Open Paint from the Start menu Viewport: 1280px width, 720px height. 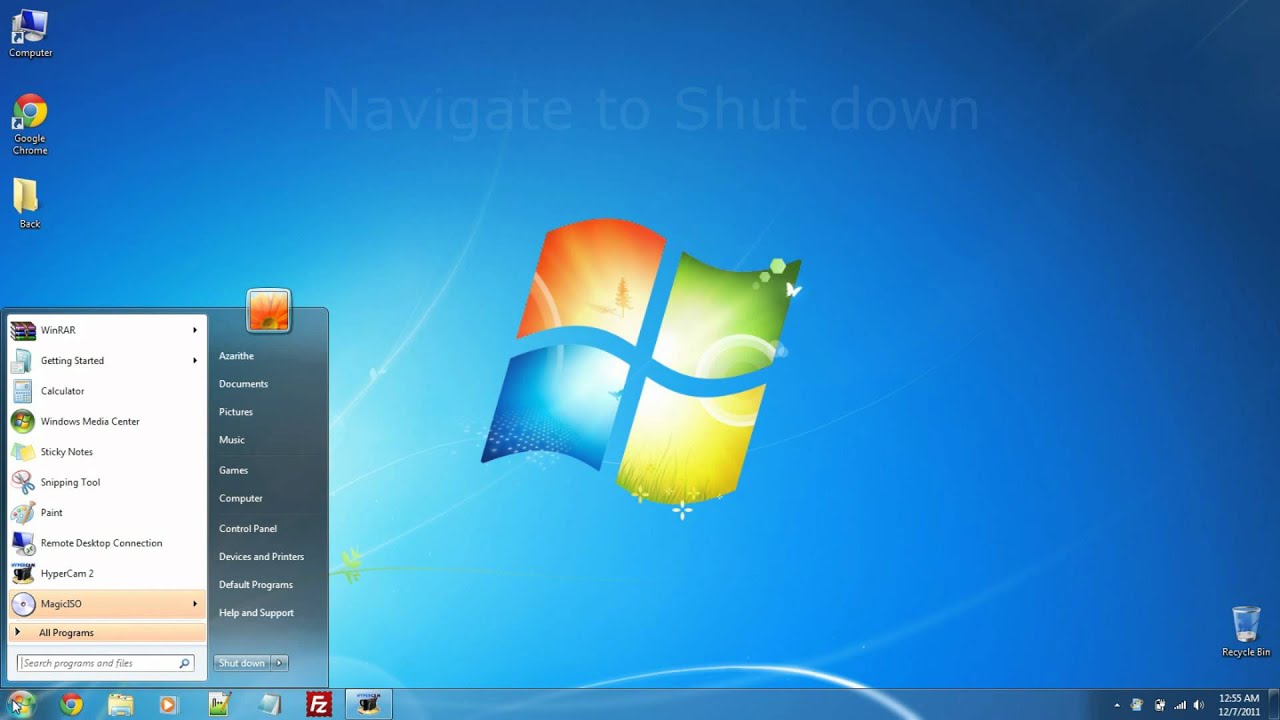pos(107,512)
